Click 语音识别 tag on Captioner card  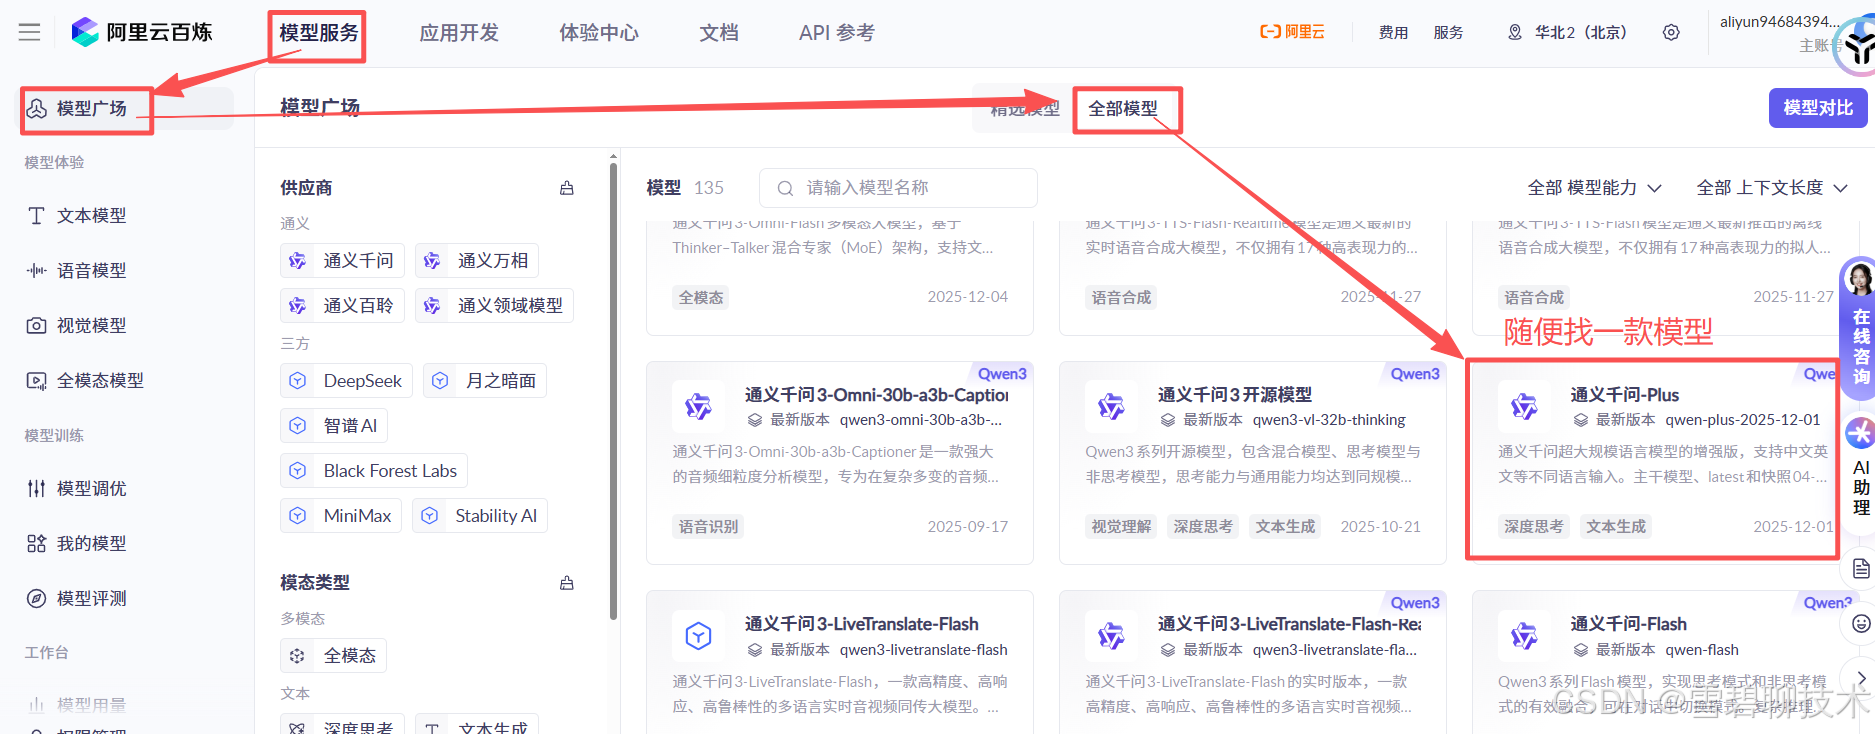(x=709, y=527)
